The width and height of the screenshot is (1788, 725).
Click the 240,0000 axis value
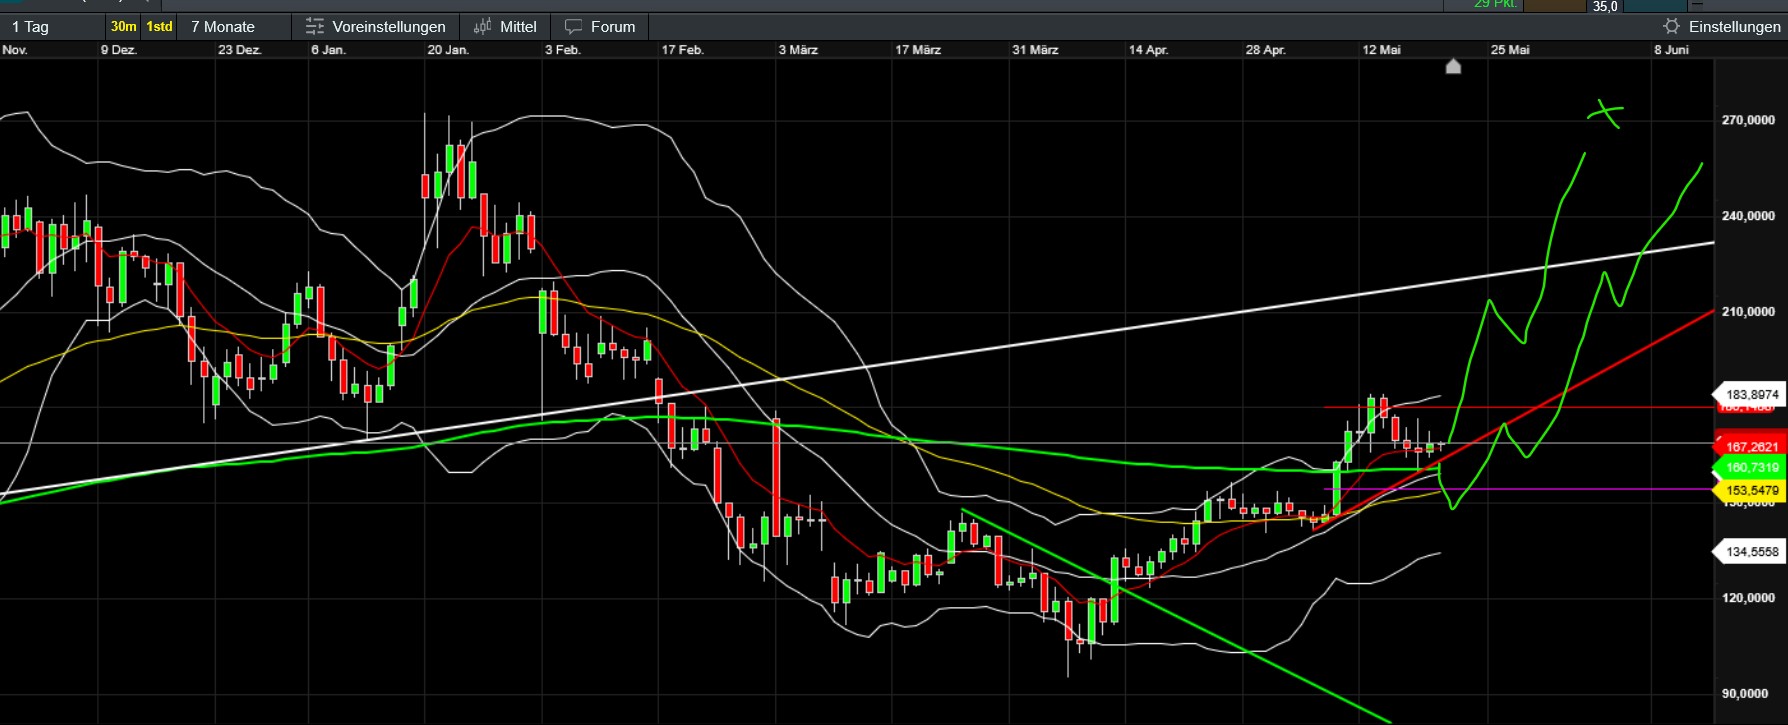coord(1749,216)
